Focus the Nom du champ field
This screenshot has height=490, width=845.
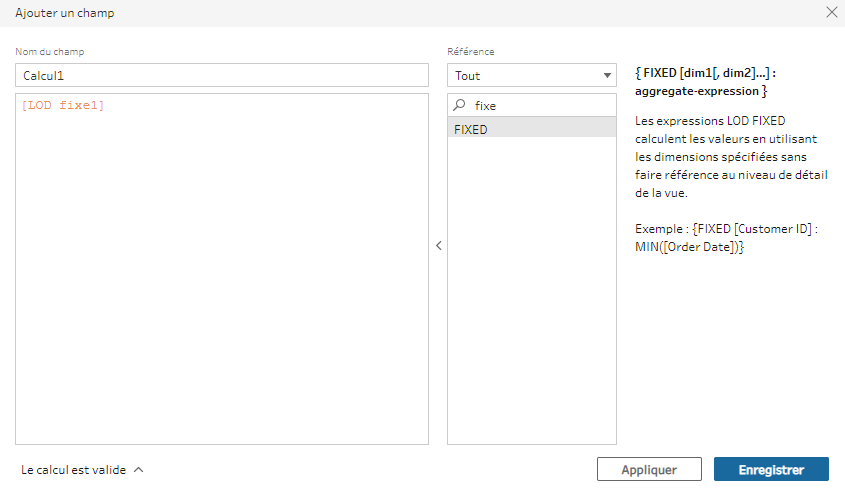(x=221, y=75)
